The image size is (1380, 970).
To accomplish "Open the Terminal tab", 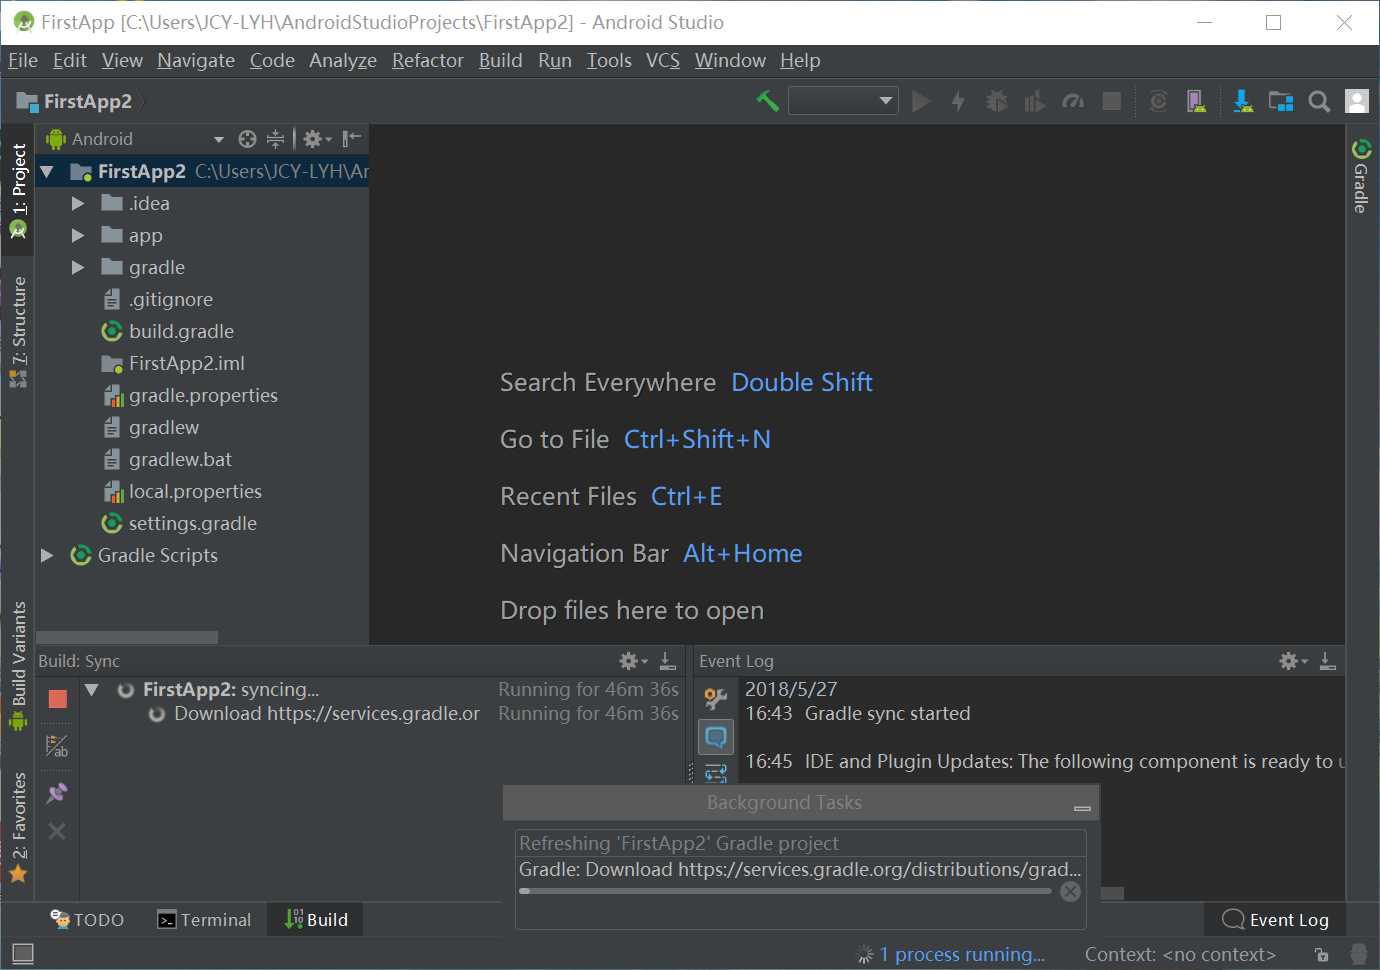I will pyautogui.click(x=204, y=920).
